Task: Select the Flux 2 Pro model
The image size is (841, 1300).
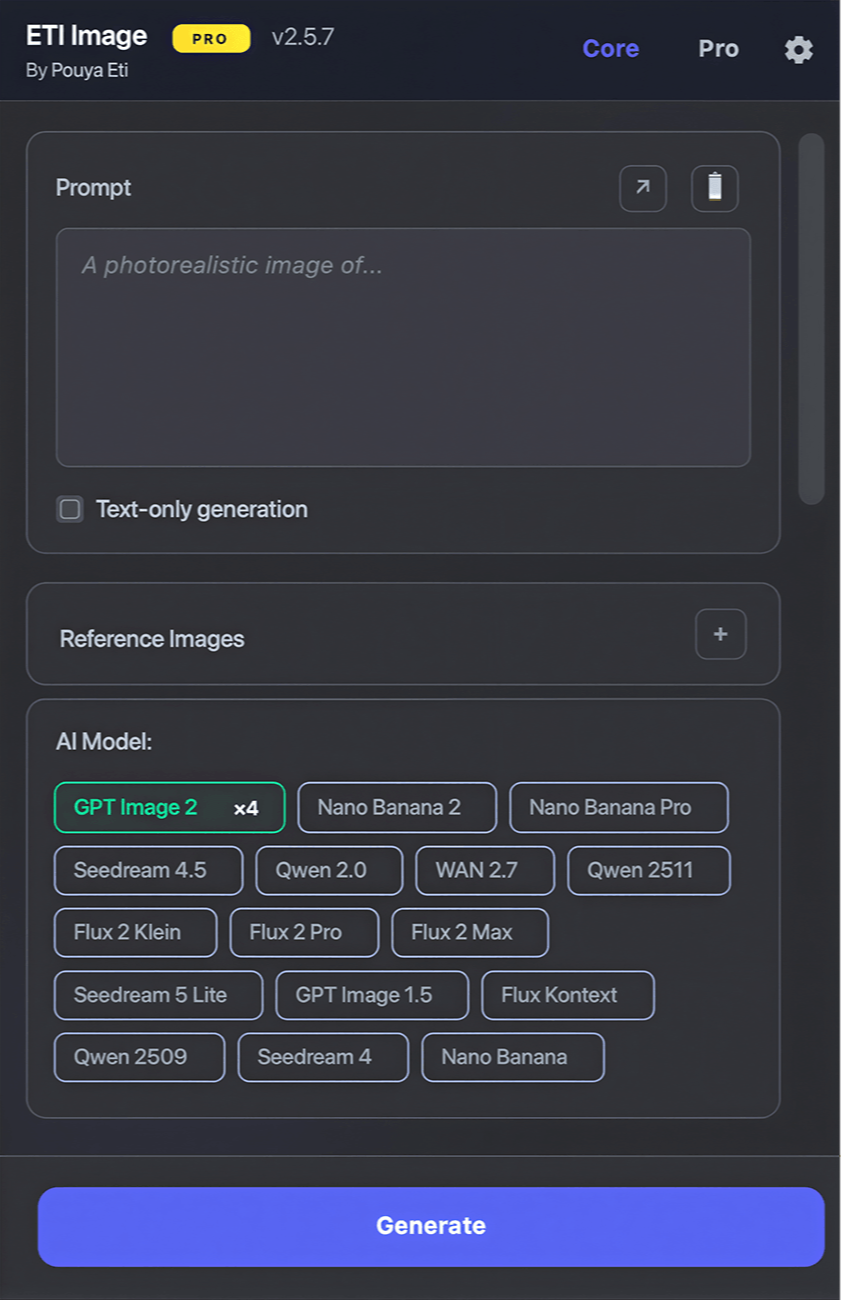Action: [304, 932]
